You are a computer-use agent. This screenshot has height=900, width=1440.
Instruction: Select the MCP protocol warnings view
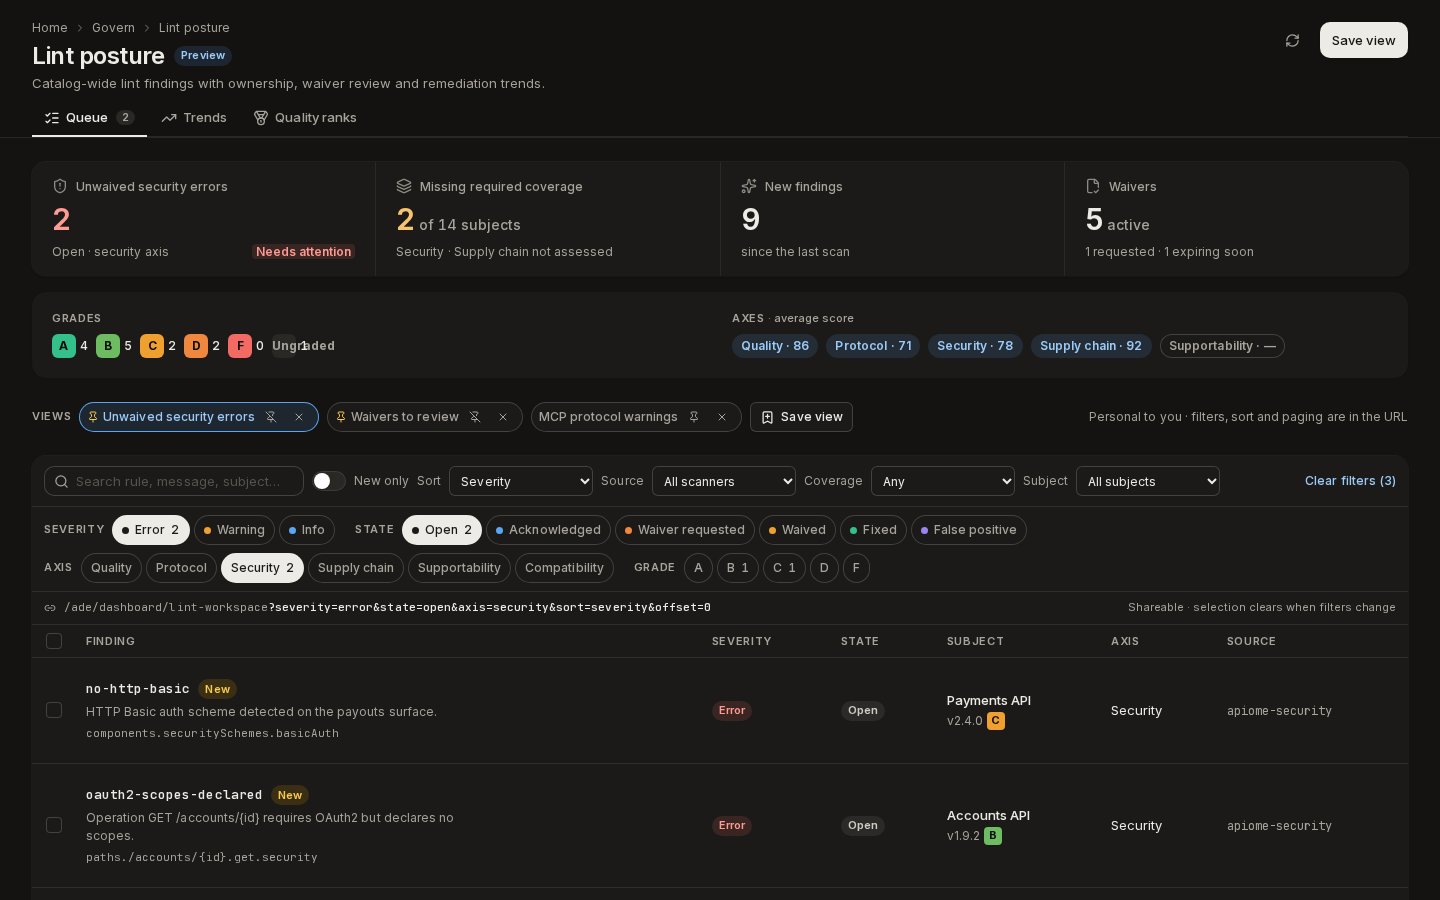tap(608, 417)
